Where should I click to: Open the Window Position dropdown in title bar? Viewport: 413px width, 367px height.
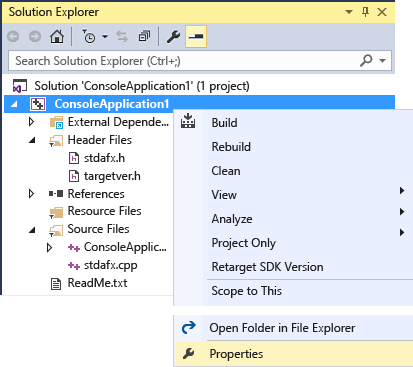(x=349, y=12)
